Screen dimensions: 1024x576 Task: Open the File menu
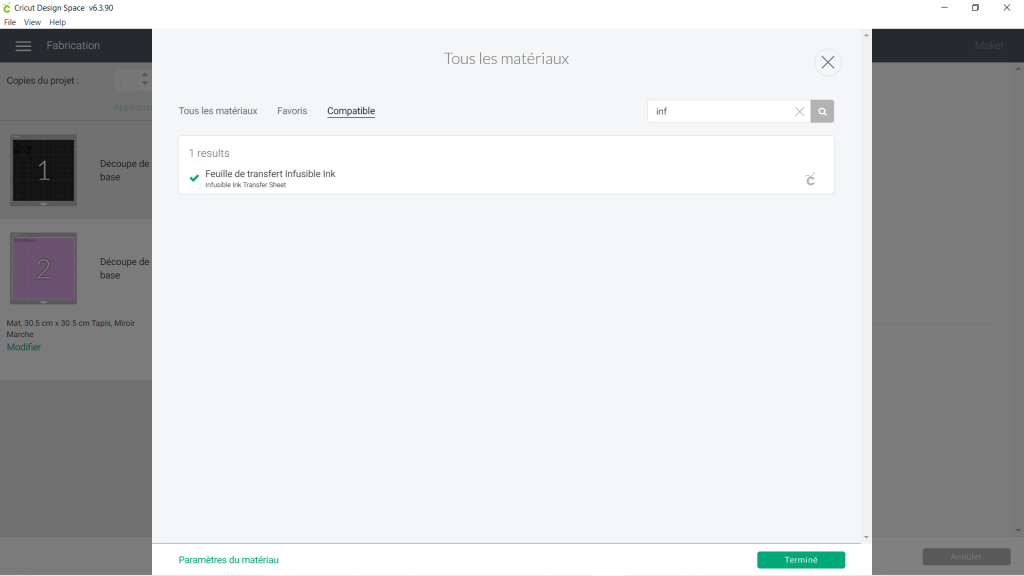click(x=10, y=22)
